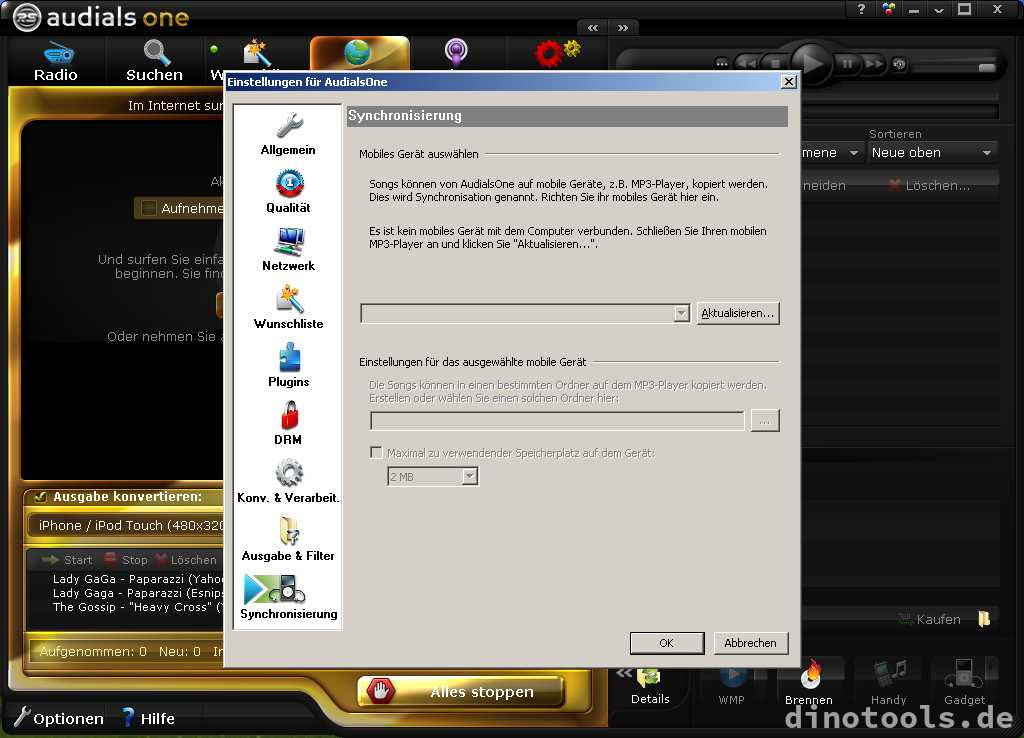Open Optionen with the wrench icon

pyautogui.click(x=59, y=718)
